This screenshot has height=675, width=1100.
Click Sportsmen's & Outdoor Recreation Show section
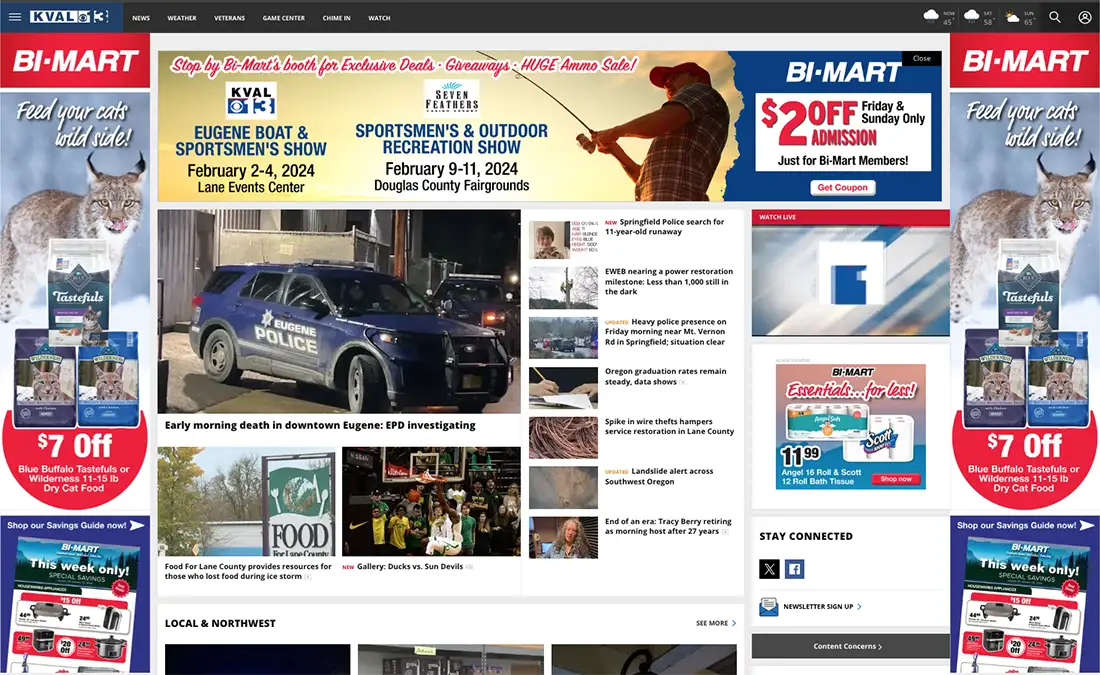pyautogui.click(x=451, y=137)
